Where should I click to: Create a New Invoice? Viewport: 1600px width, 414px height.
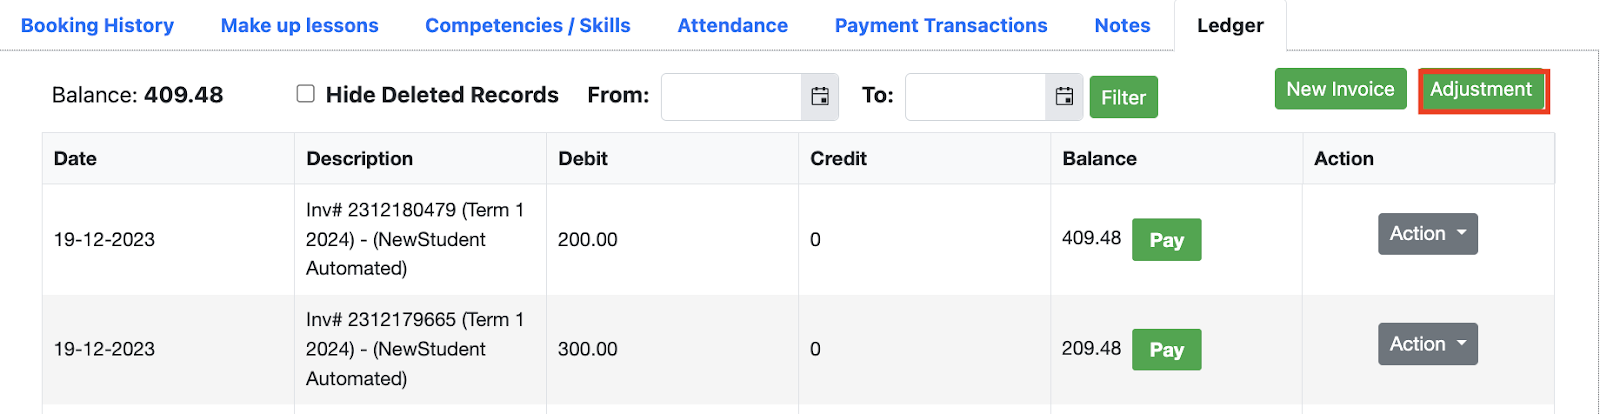[1340, 89]
